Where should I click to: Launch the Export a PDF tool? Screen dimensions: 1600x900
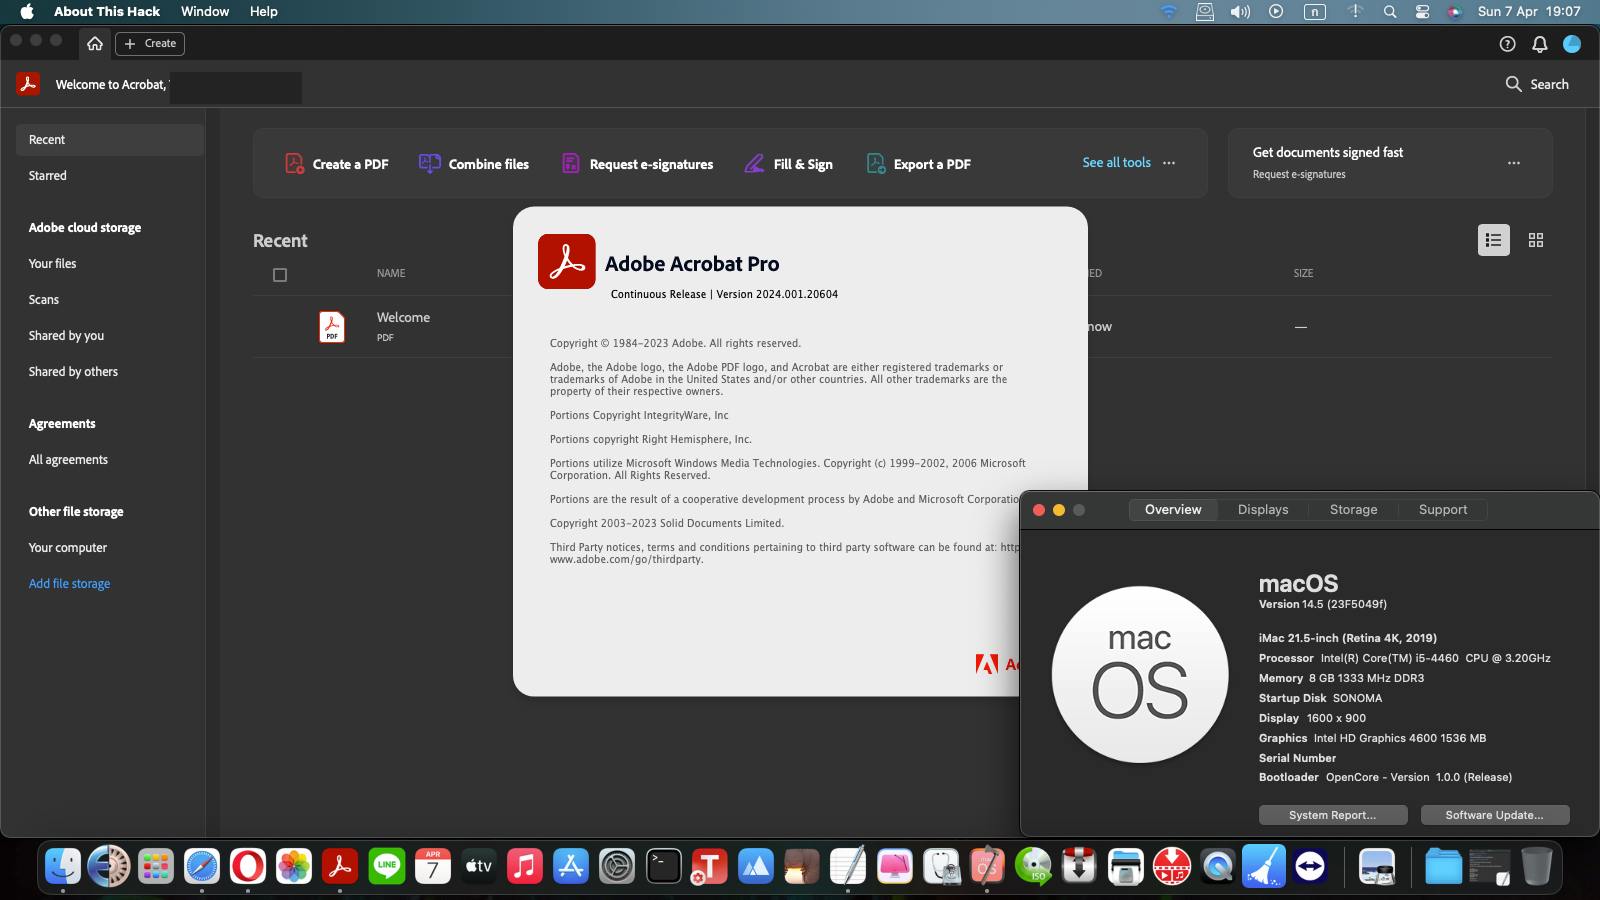(918, 164)
